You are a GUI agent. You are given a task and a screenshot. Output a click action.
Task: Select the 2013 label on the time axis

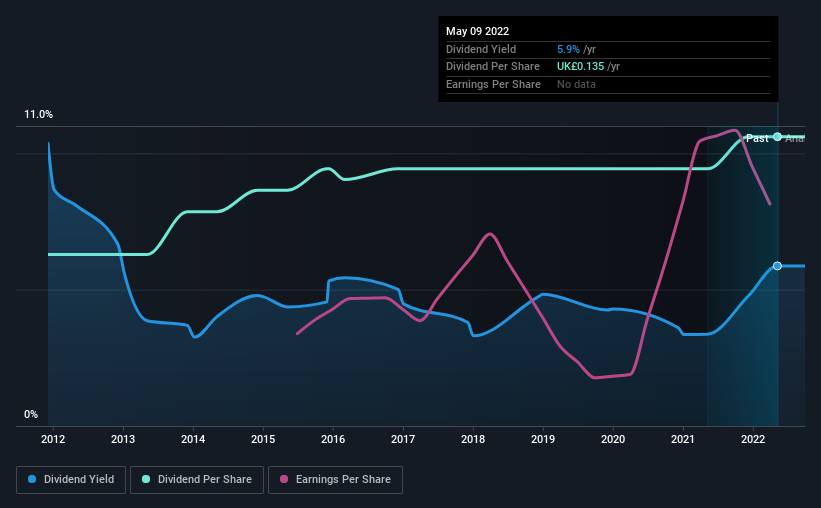pos(123,439)
